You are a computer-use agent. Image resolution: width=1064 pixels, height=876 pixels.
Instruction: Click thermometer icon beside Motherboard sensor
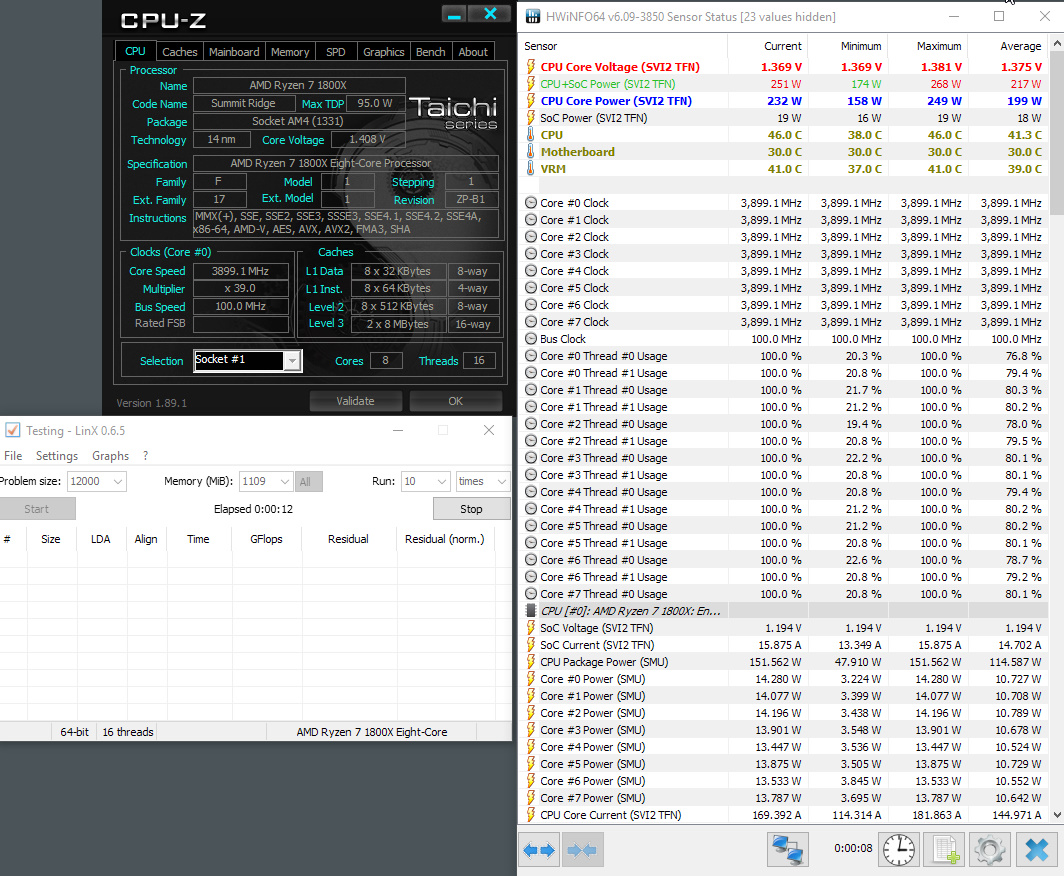[x=531, y=152]
